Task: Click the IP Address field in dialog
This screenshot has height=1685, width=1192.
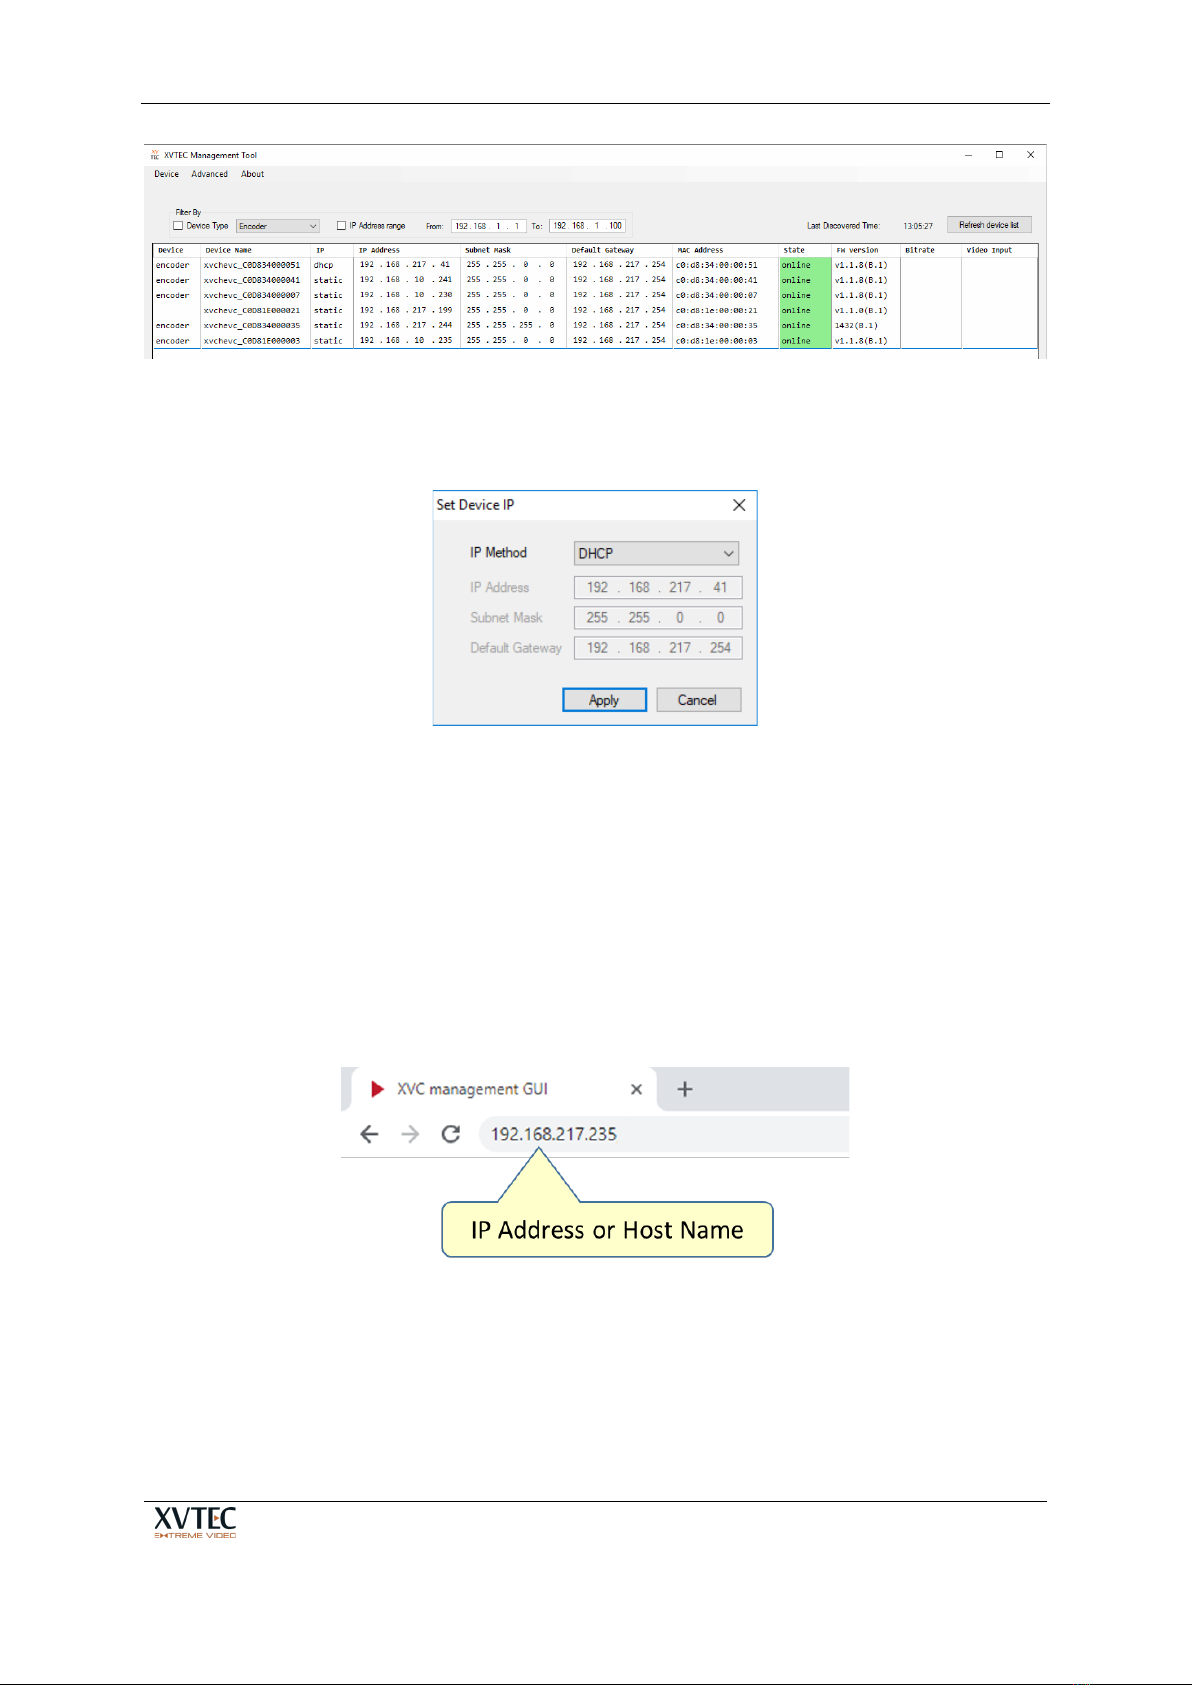Action: [658, 587]
